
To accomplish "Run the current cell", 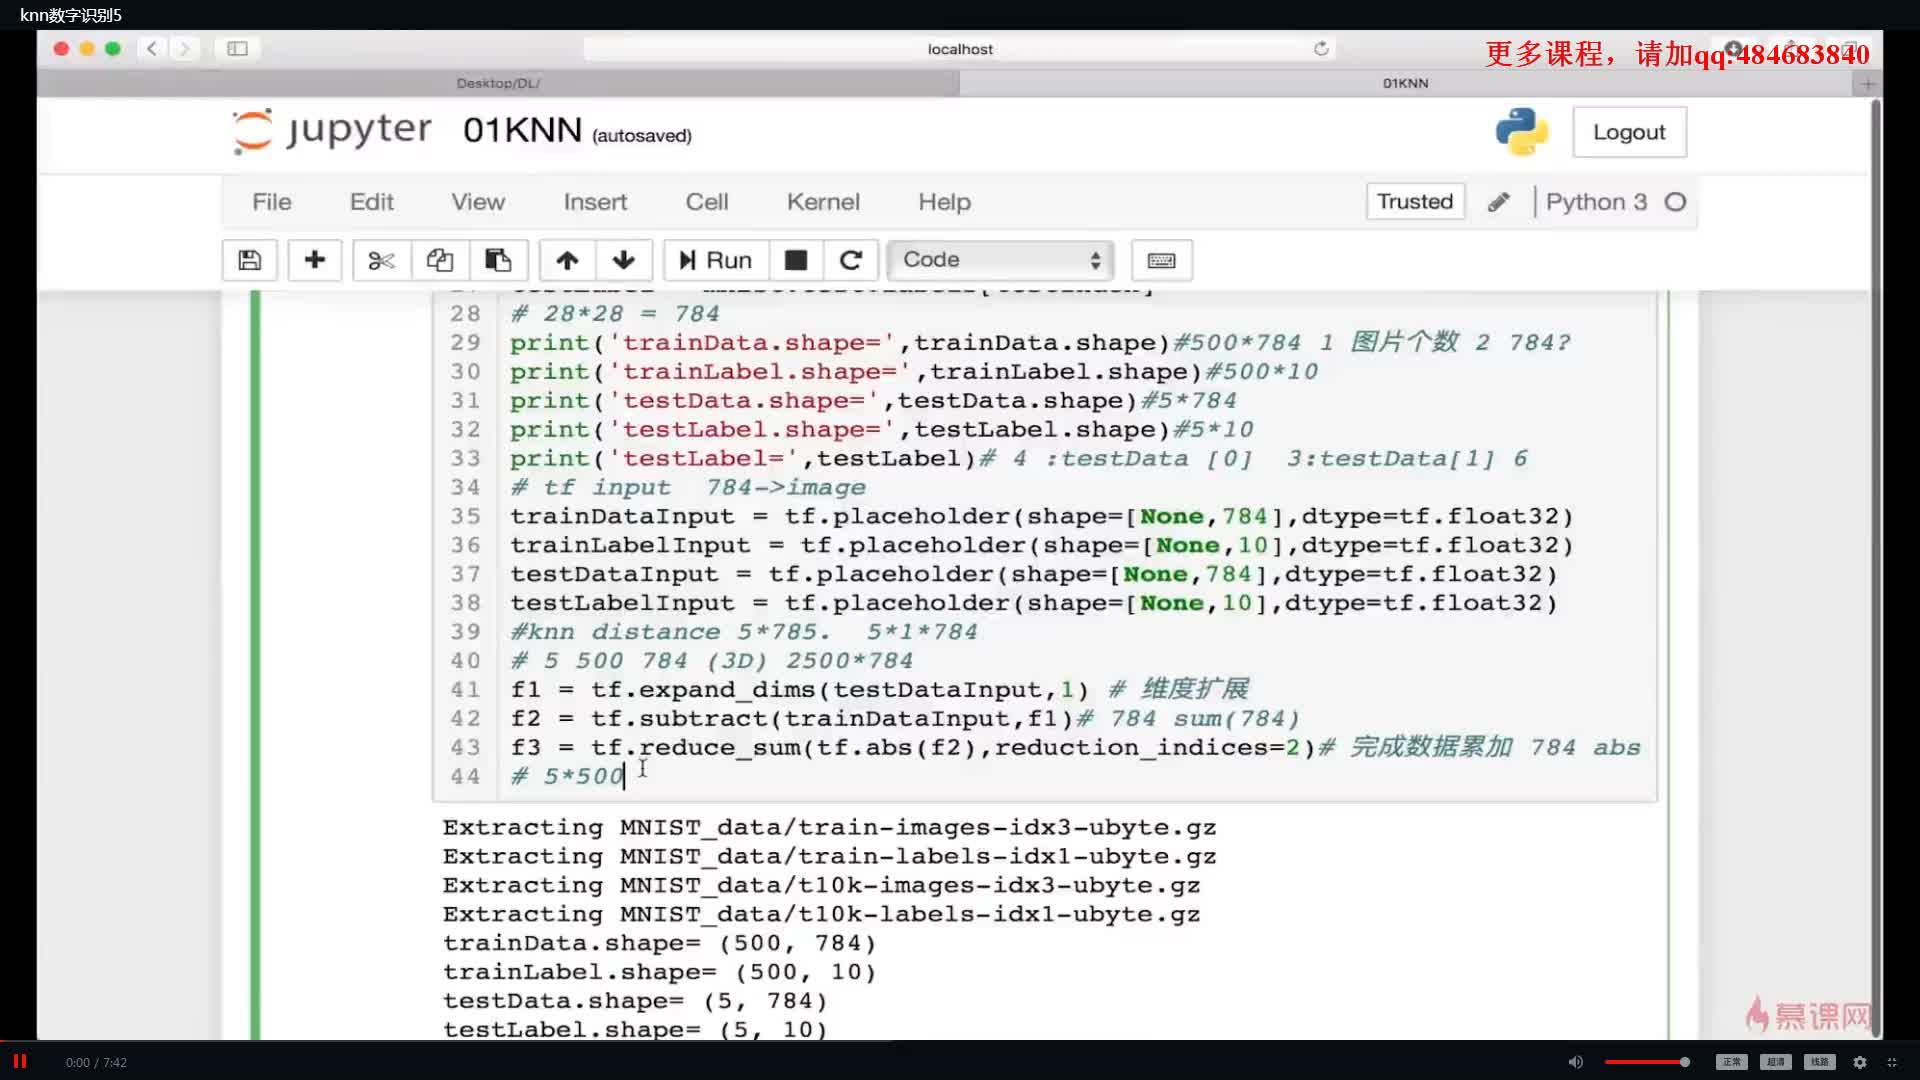I will click(716, 260).
